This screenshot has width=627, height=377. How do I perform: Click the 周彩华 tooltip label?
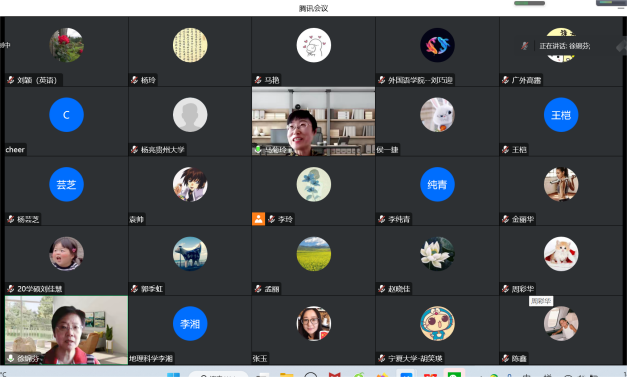[541, 301]
